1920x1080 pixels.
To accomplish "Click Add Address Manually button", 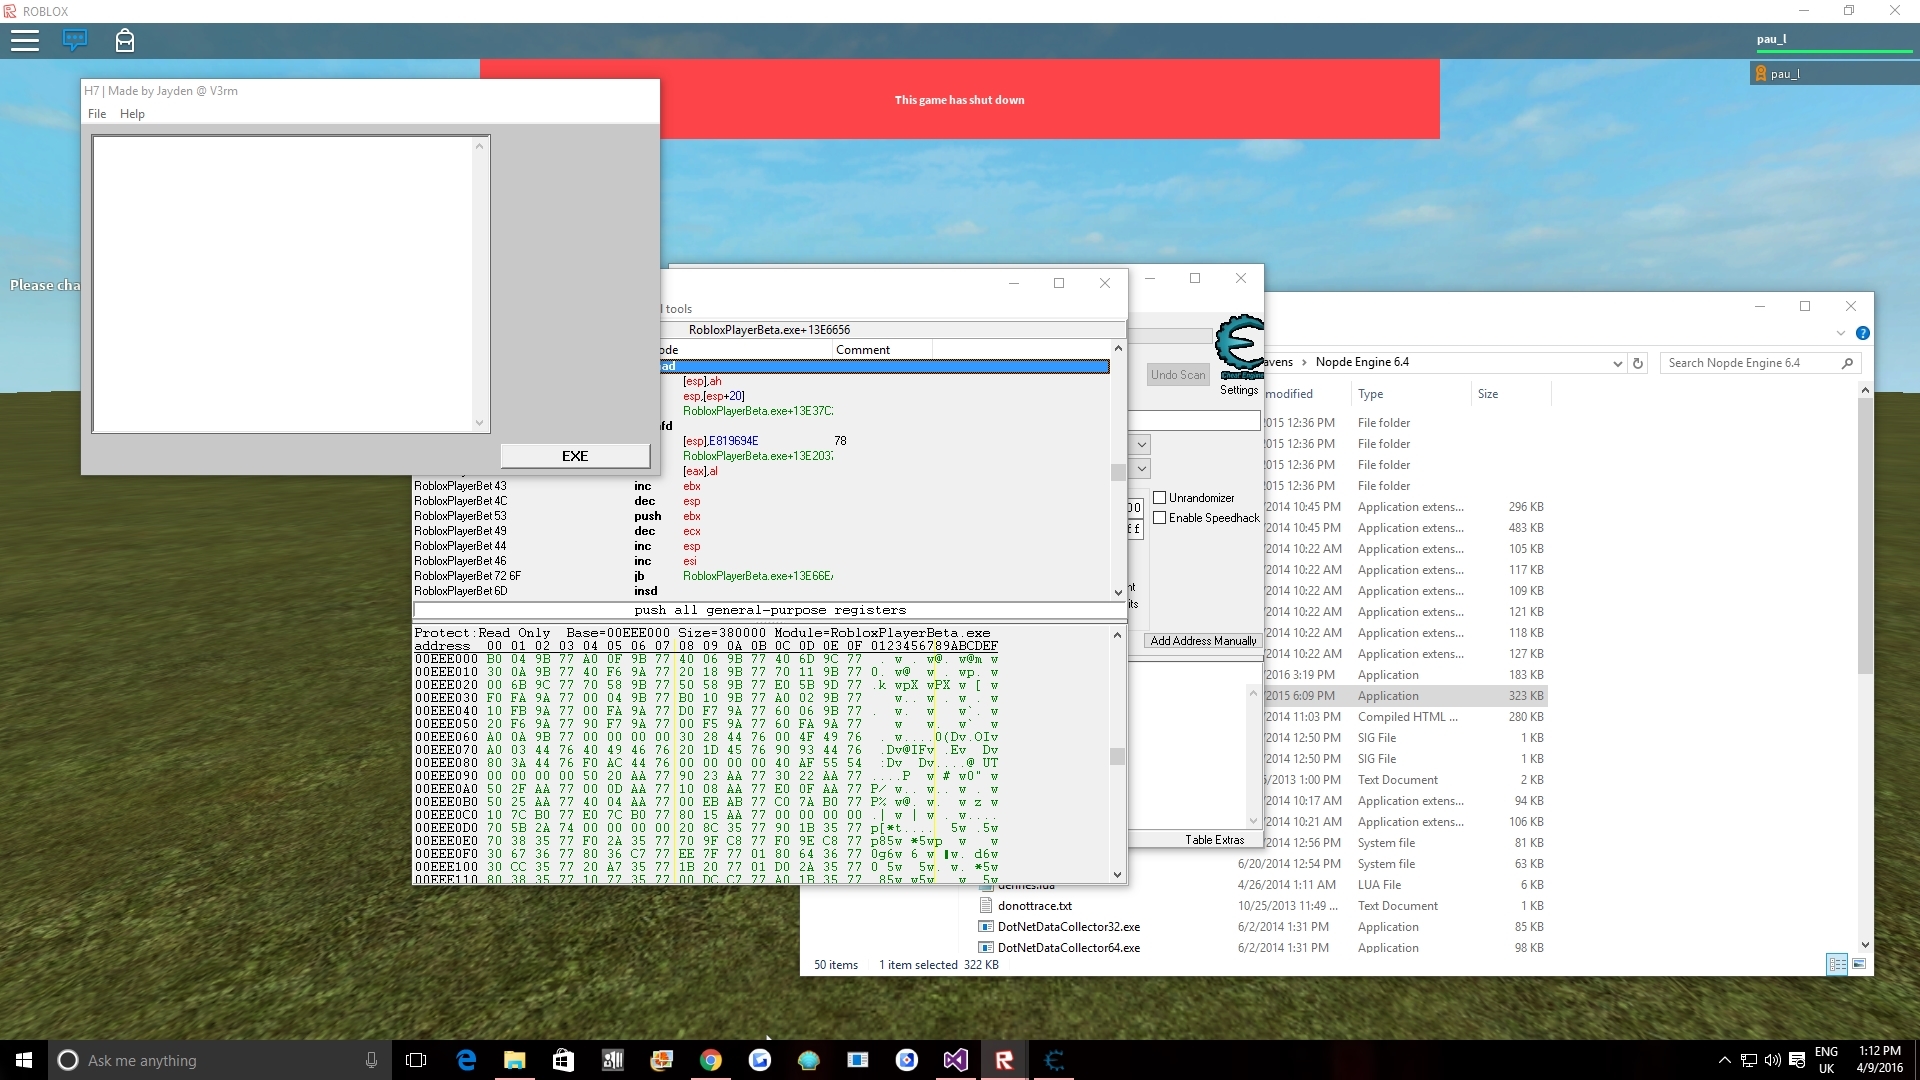I will (x=1203, y=641).
